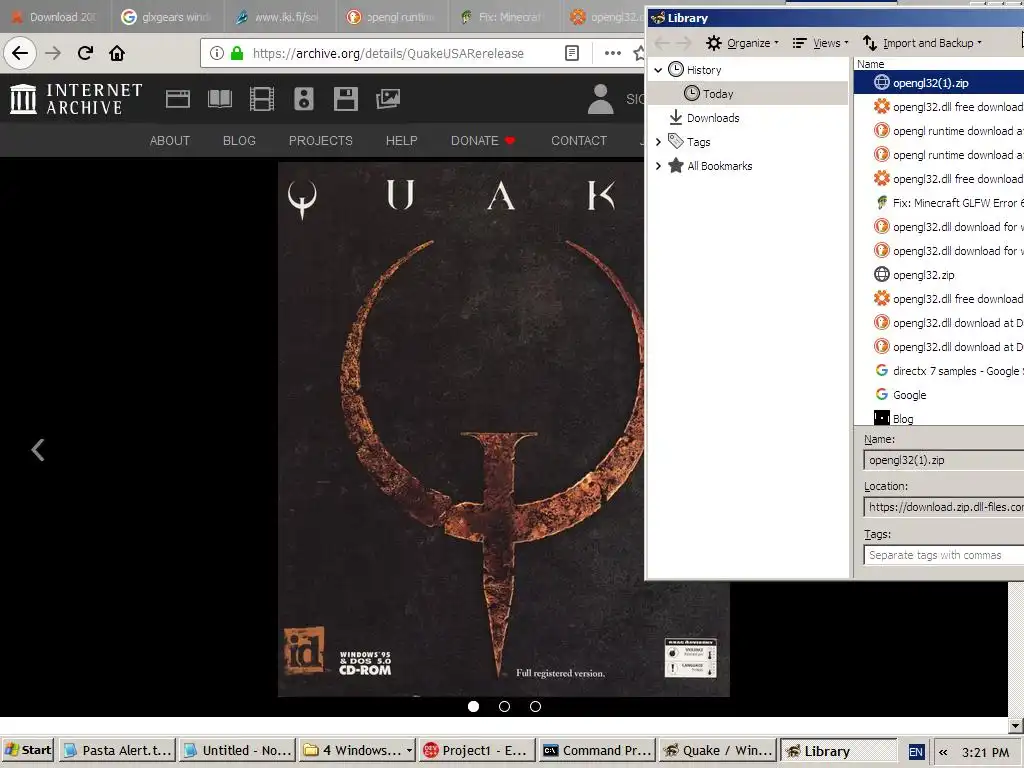Viewport: 1024px width, 768px height.
Task: Open Internet Archive Web icon
Action: 178,99
